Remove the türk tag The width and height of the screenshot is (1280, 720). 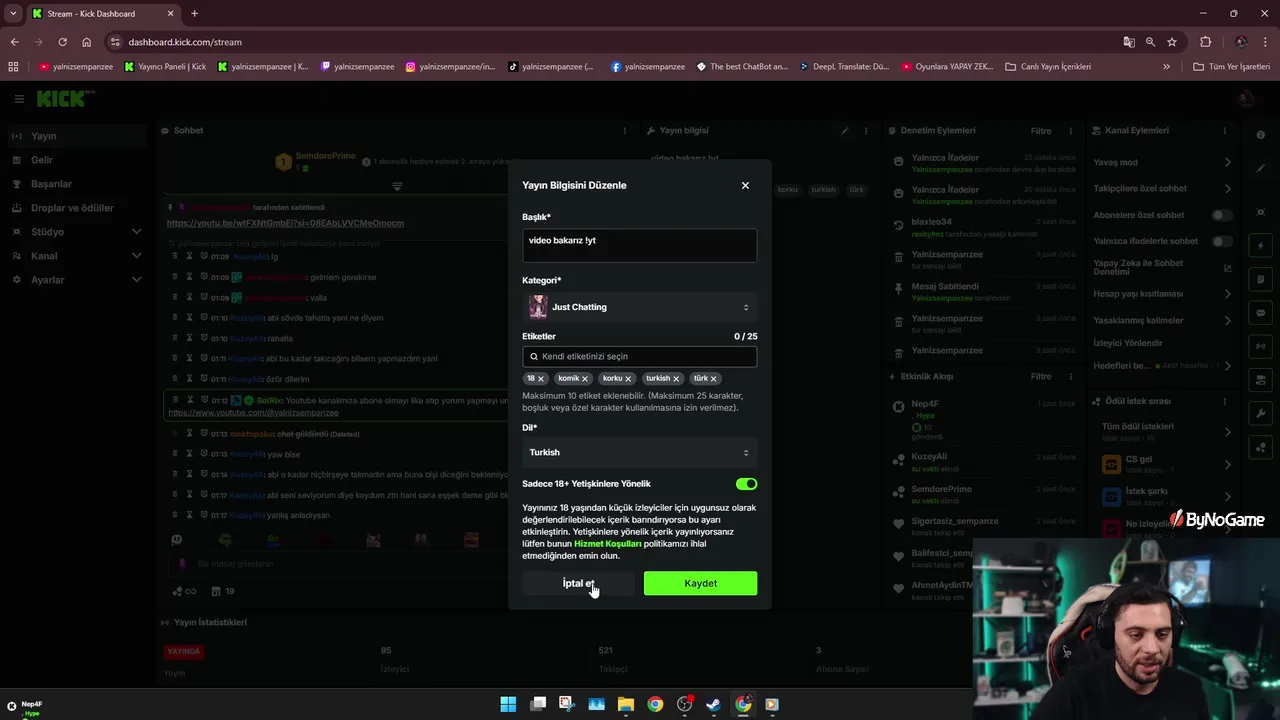coord(713,379)
